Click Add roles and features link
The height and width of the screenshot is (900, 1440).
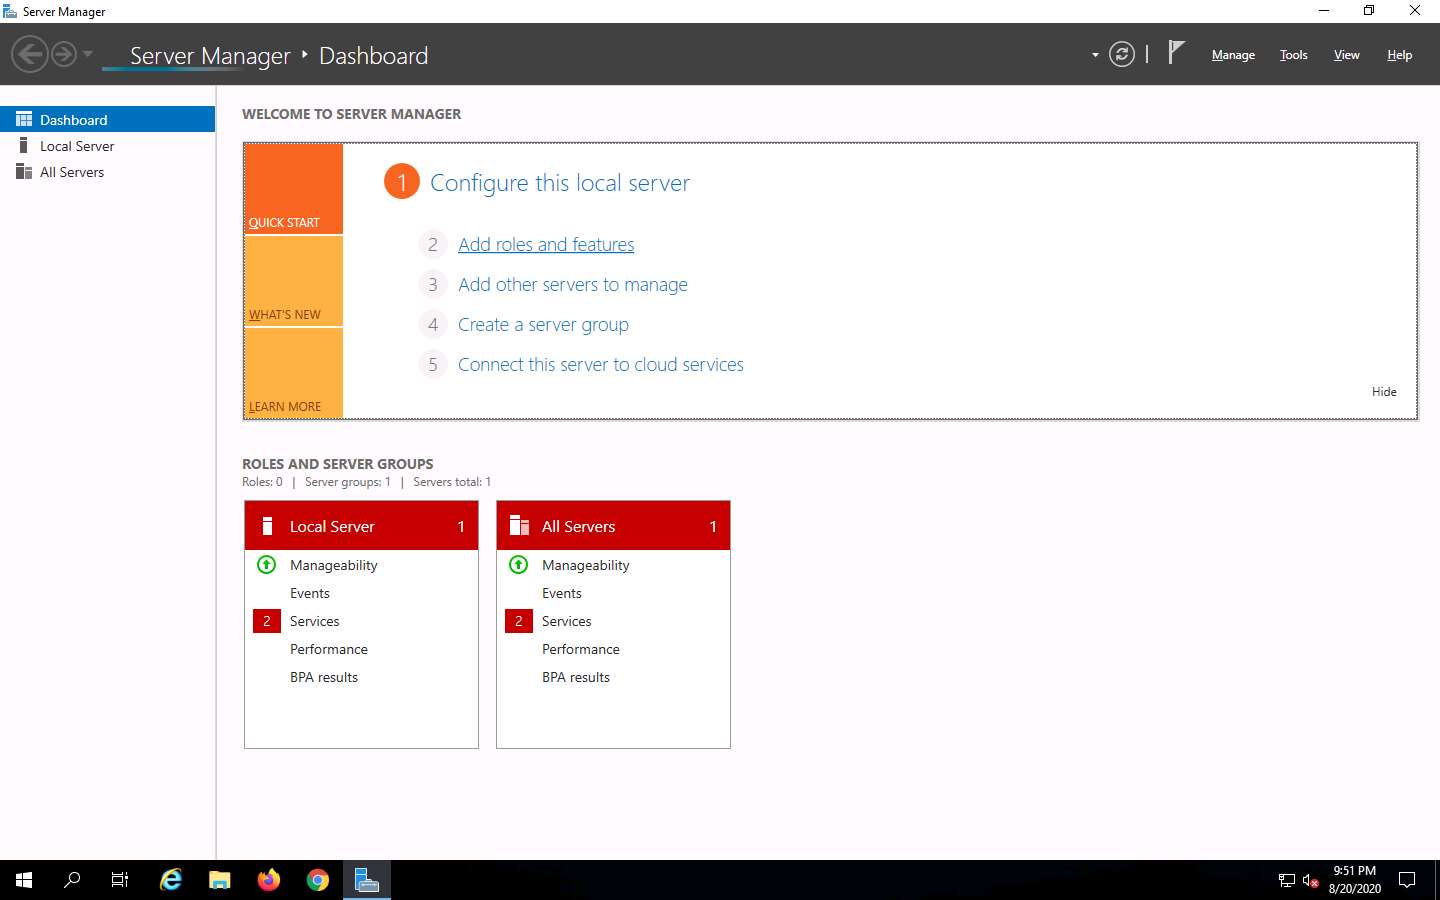point(546,244)
